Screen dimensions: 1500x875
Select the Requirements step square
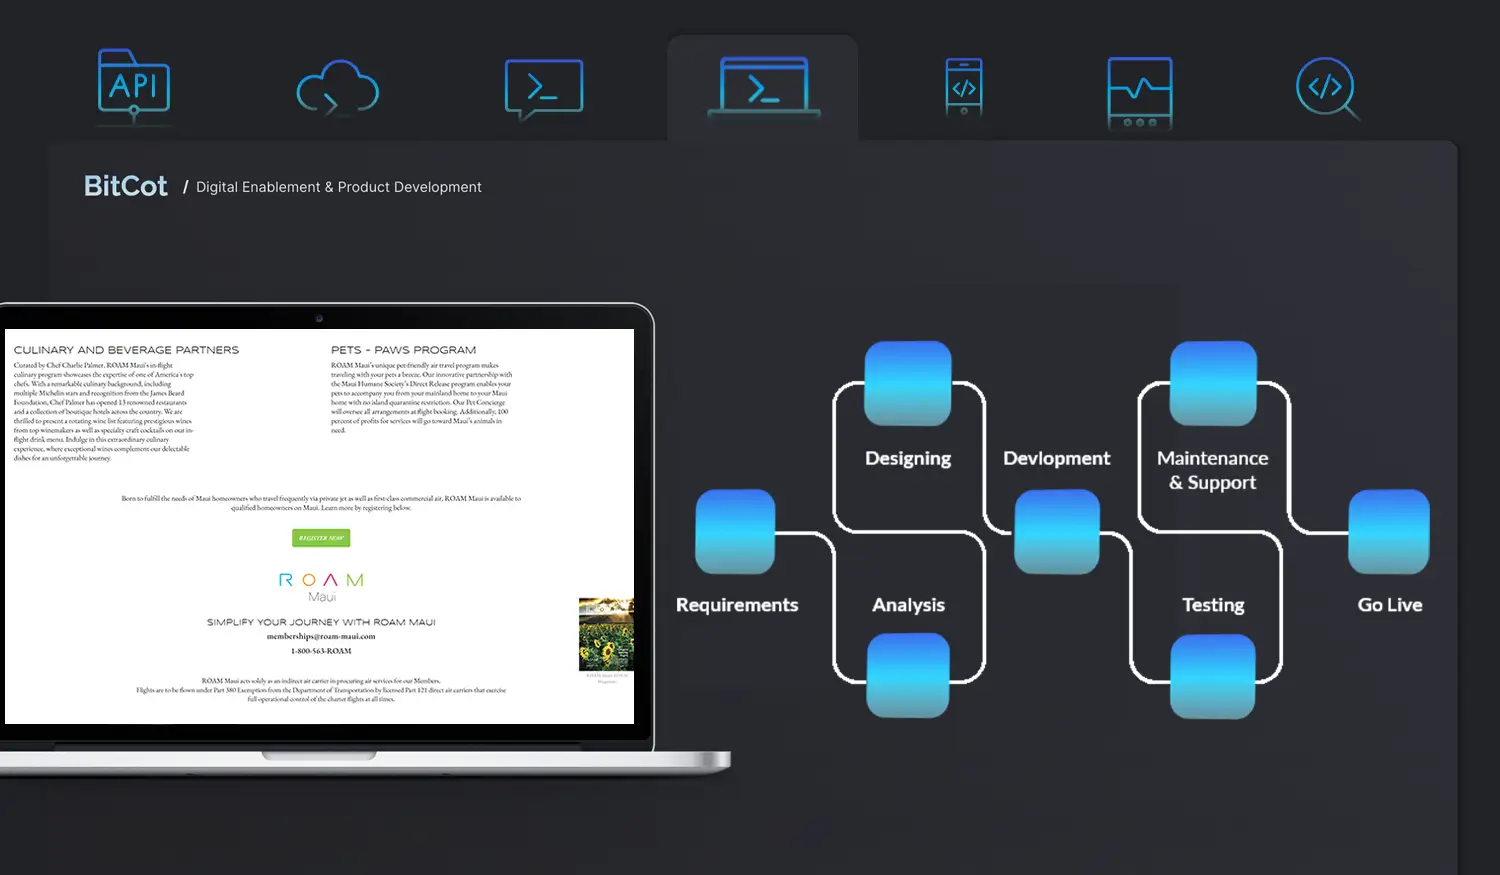click(735, 531)
